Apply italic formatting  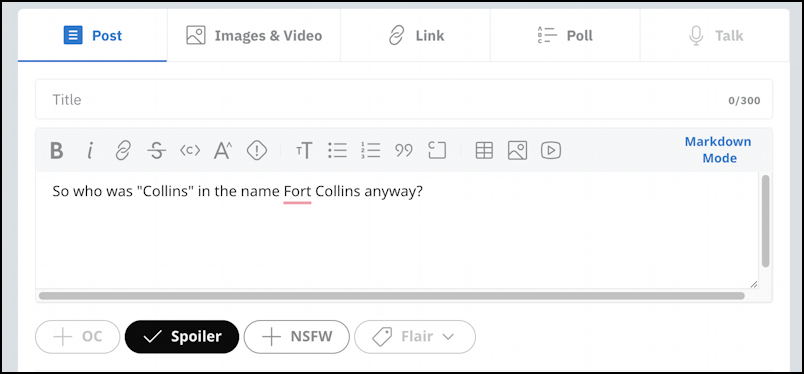pos(90,150)
